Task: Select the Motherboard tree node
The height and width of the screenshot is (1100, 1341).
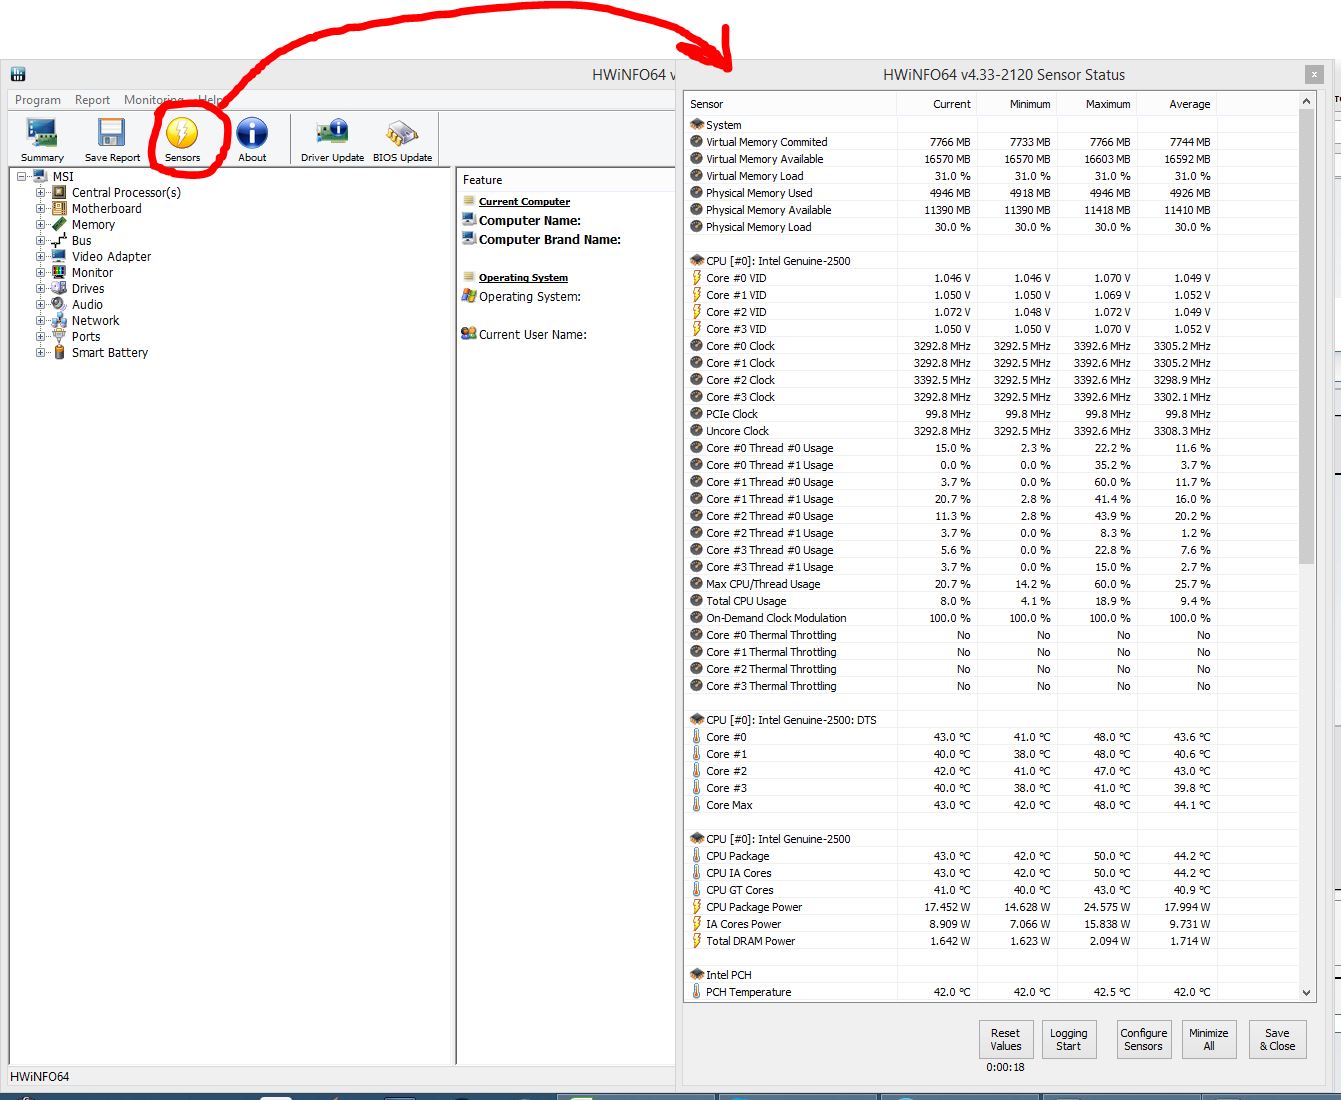Action: tap(106, 208)
